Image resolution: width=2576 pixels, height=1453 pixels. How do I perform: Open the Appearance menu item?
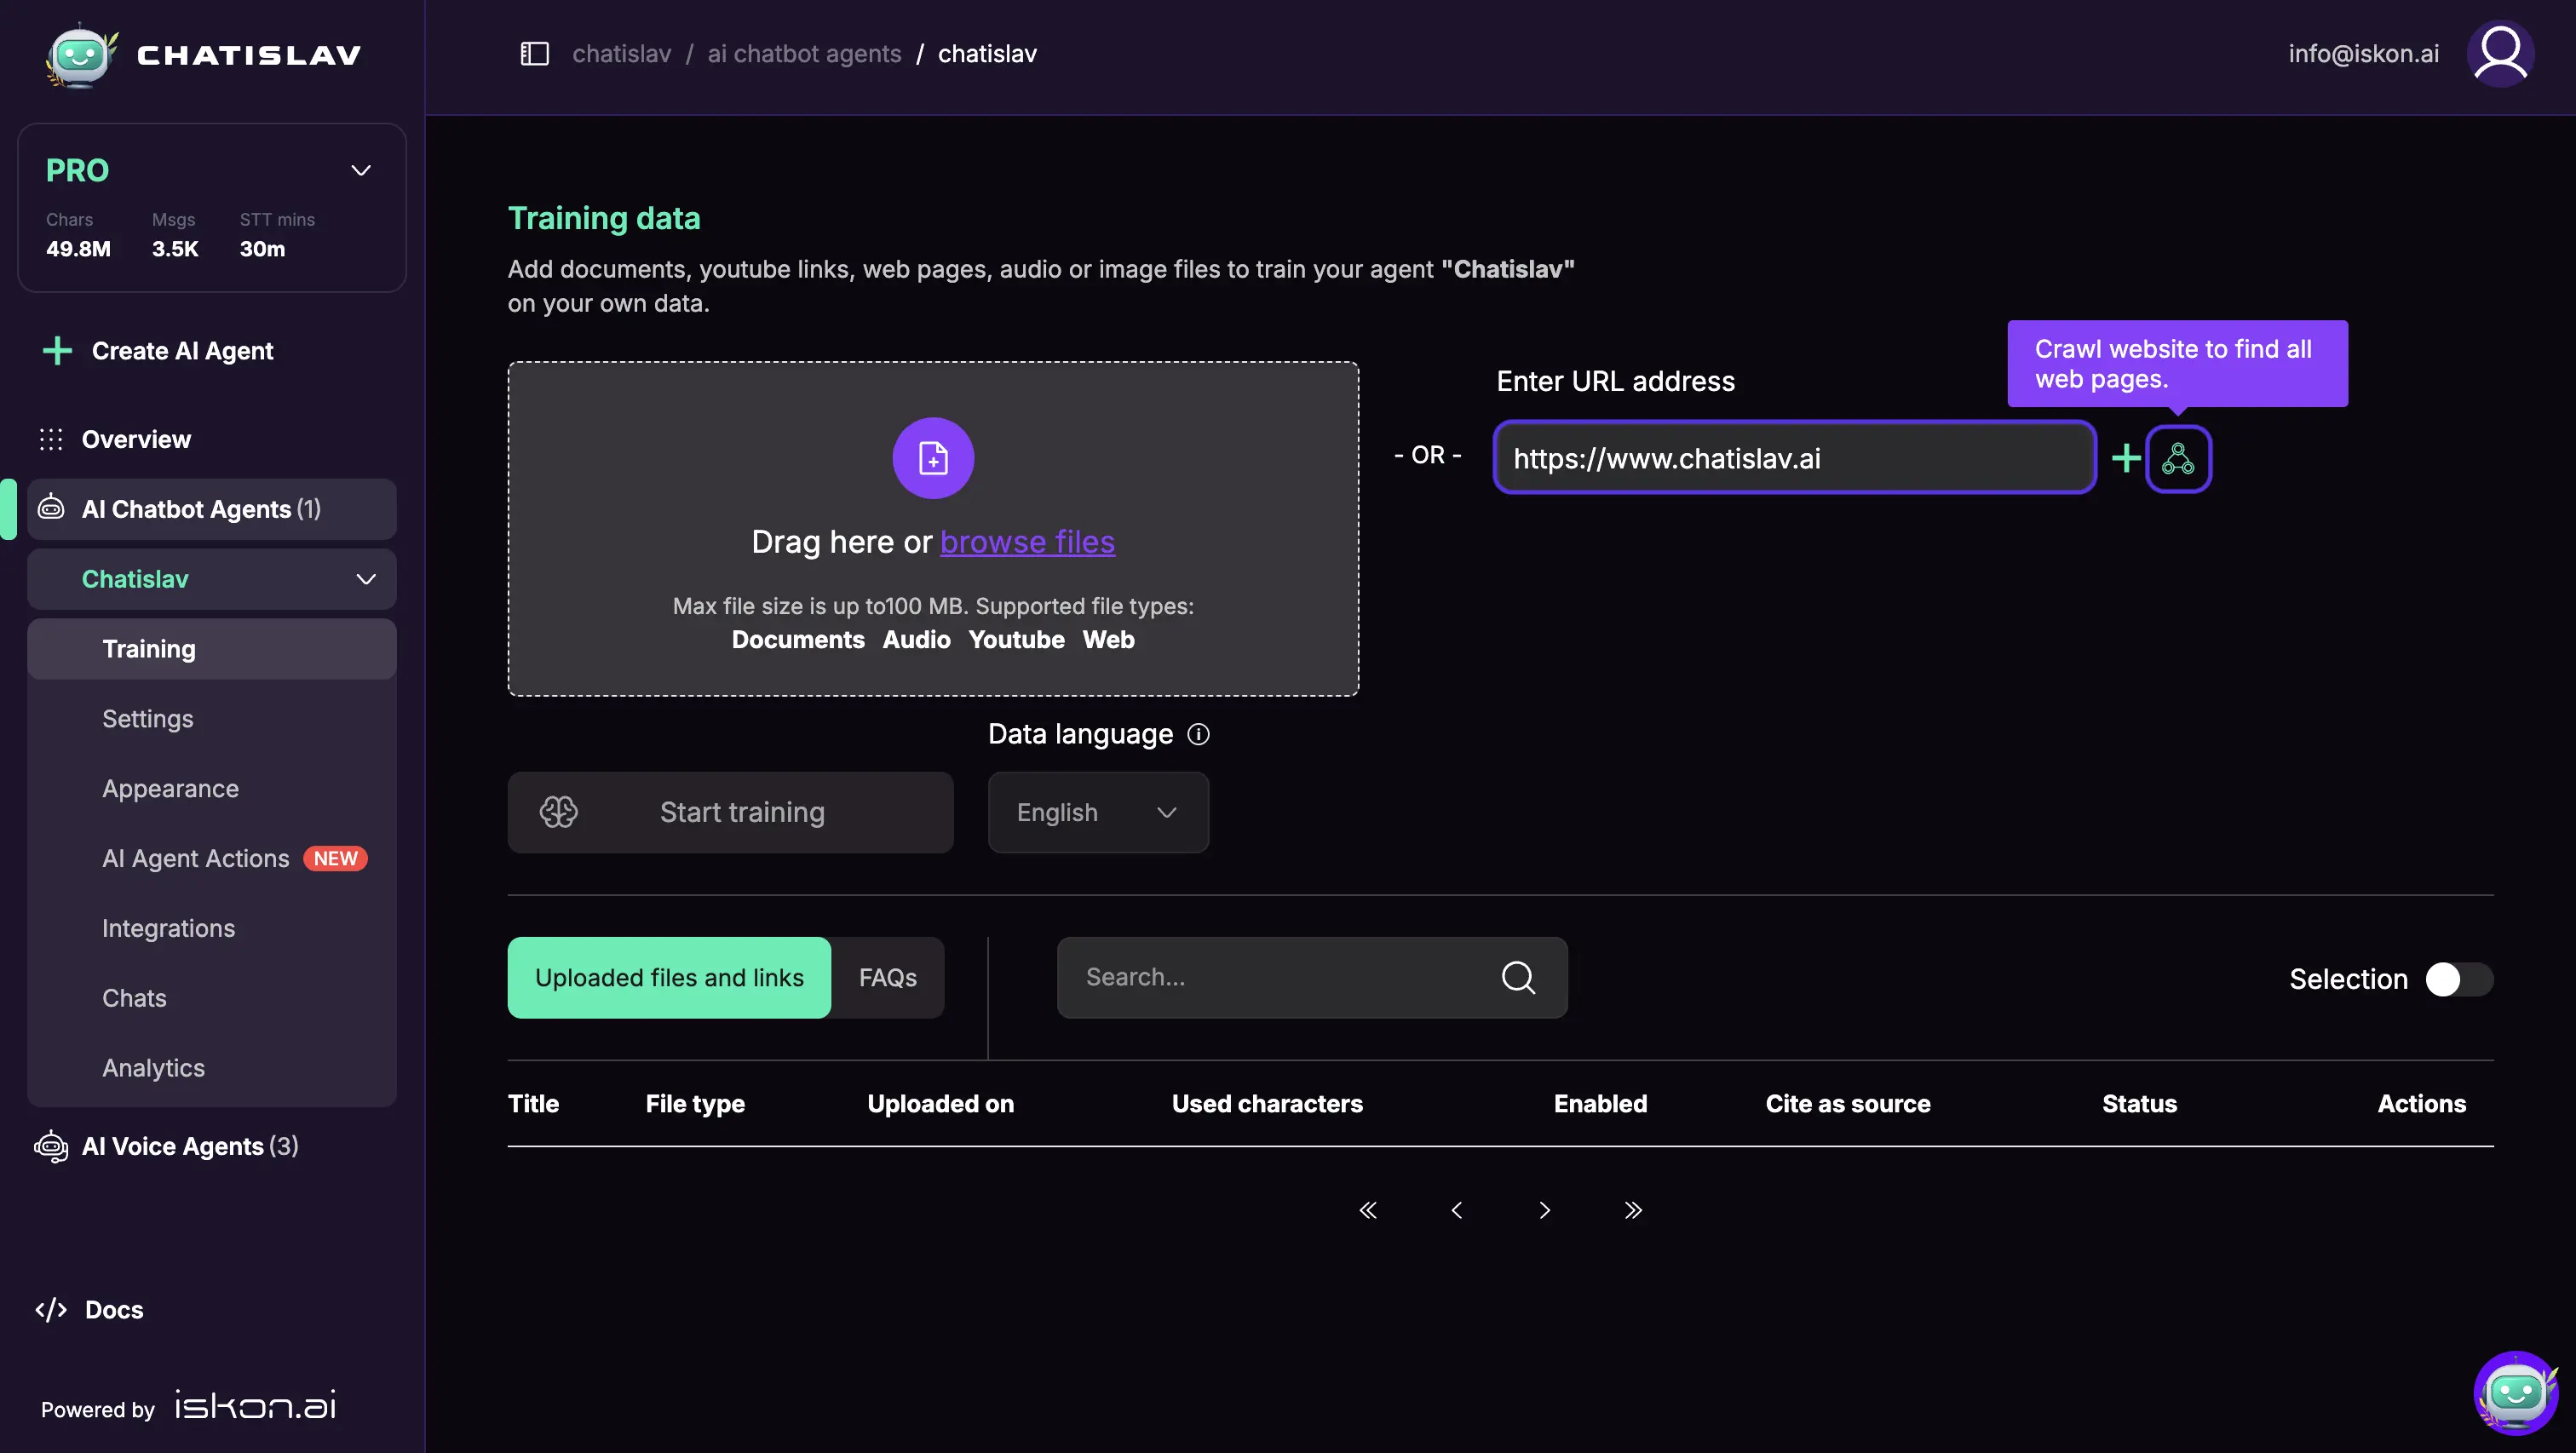[x=212, y=789]
